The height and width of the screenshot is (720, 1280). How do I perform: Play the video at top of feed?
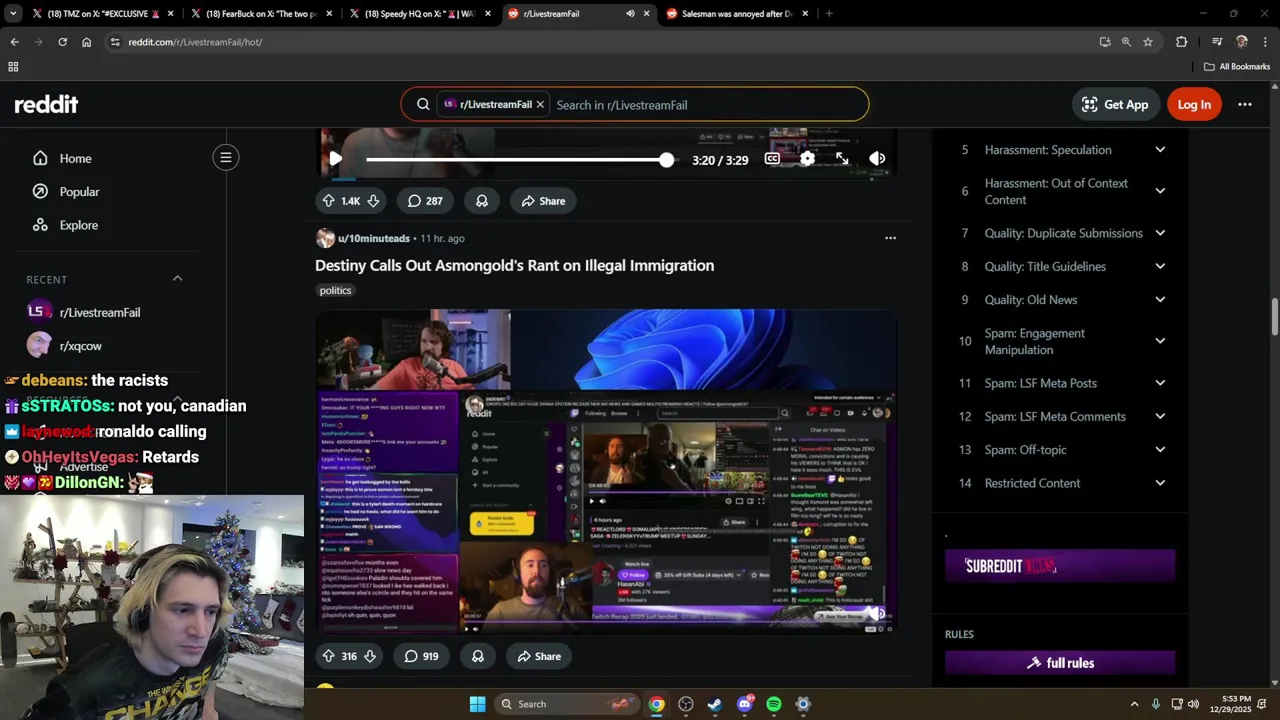click(x=336, y=158)
